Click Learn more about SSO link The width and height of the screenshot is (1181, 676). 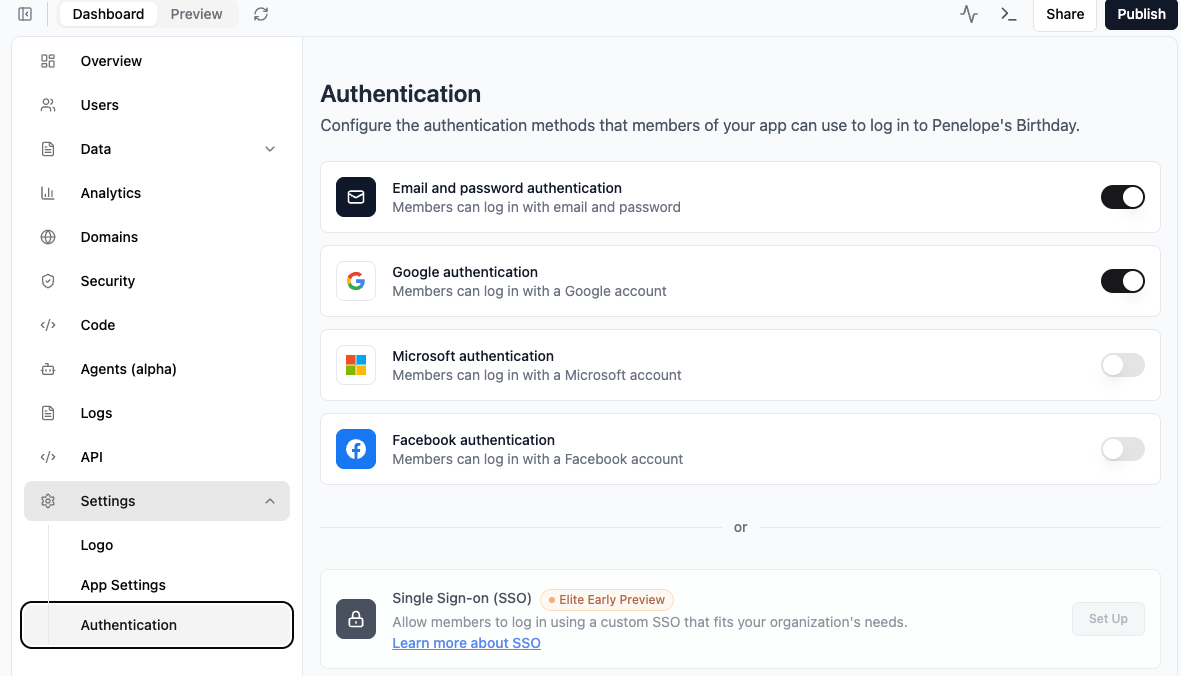pos(466,642)
